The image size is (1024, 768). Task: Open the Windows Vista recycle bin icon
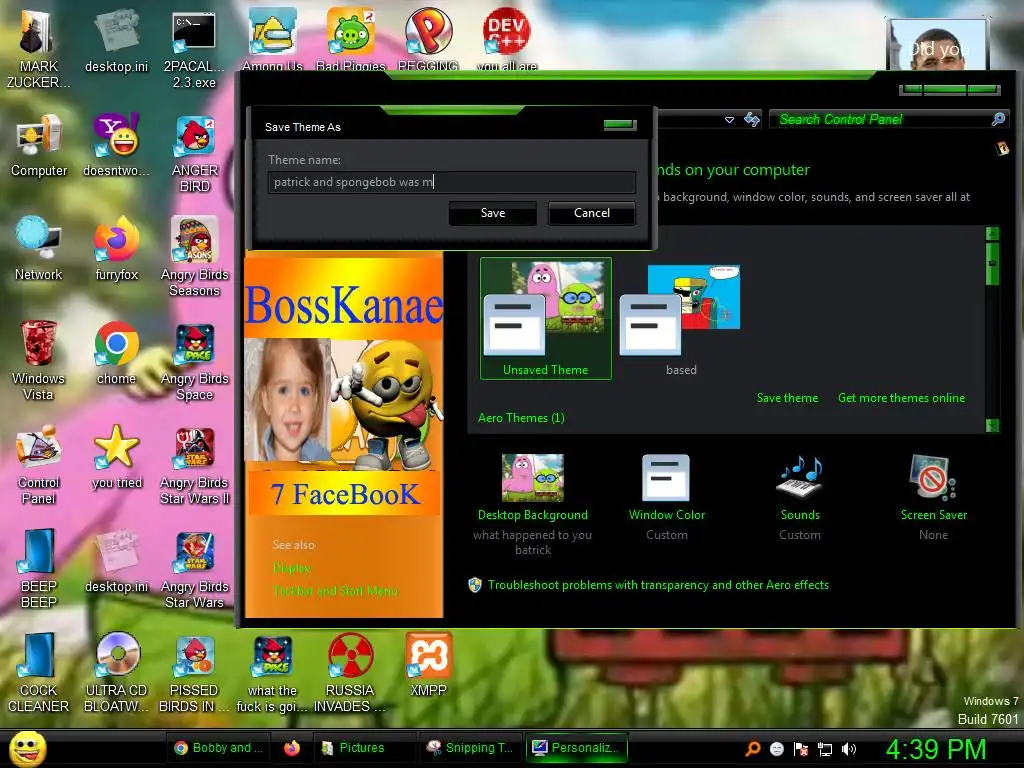click(39, 360)
